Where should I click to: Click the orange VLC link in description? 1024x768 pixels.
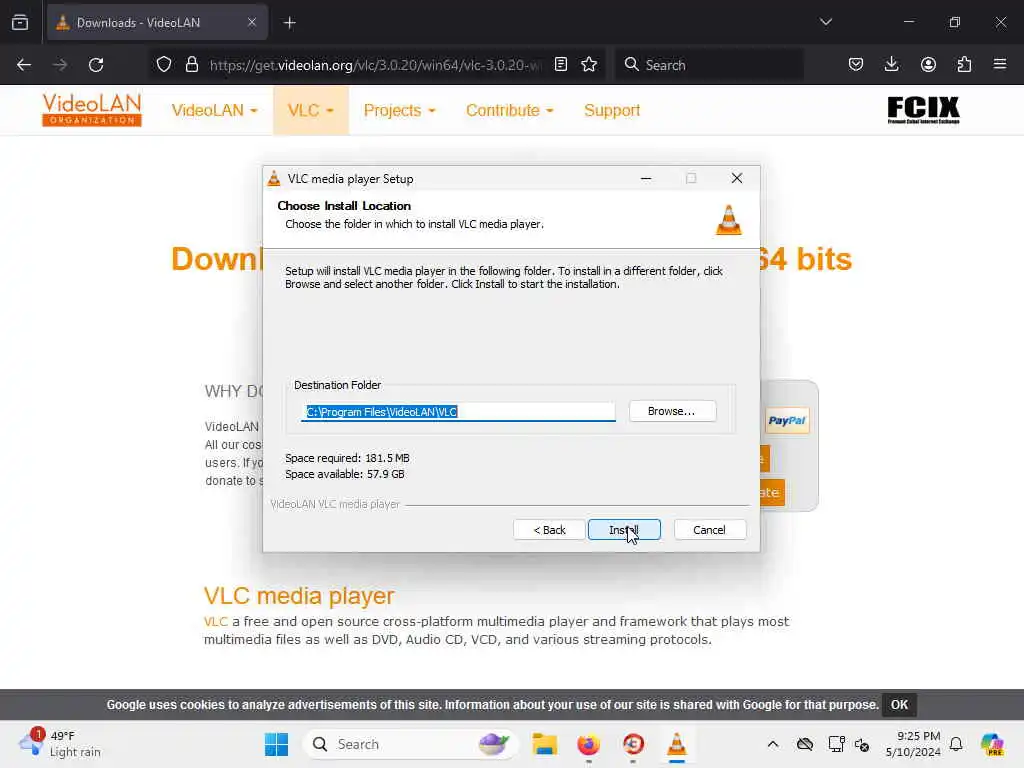tap(216, 621)
